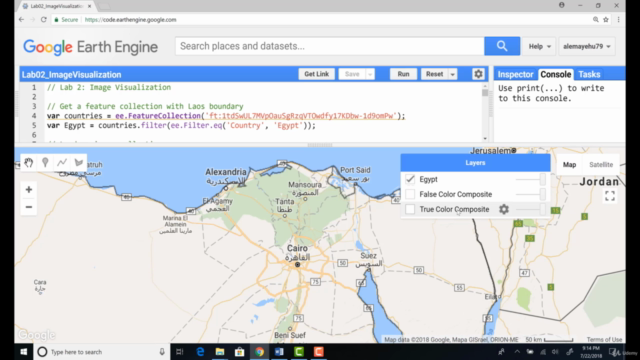Image resolution: width=640 pixels, height=360 pixels.
Task: Select the add marker tool
Action: pos(45,162)
